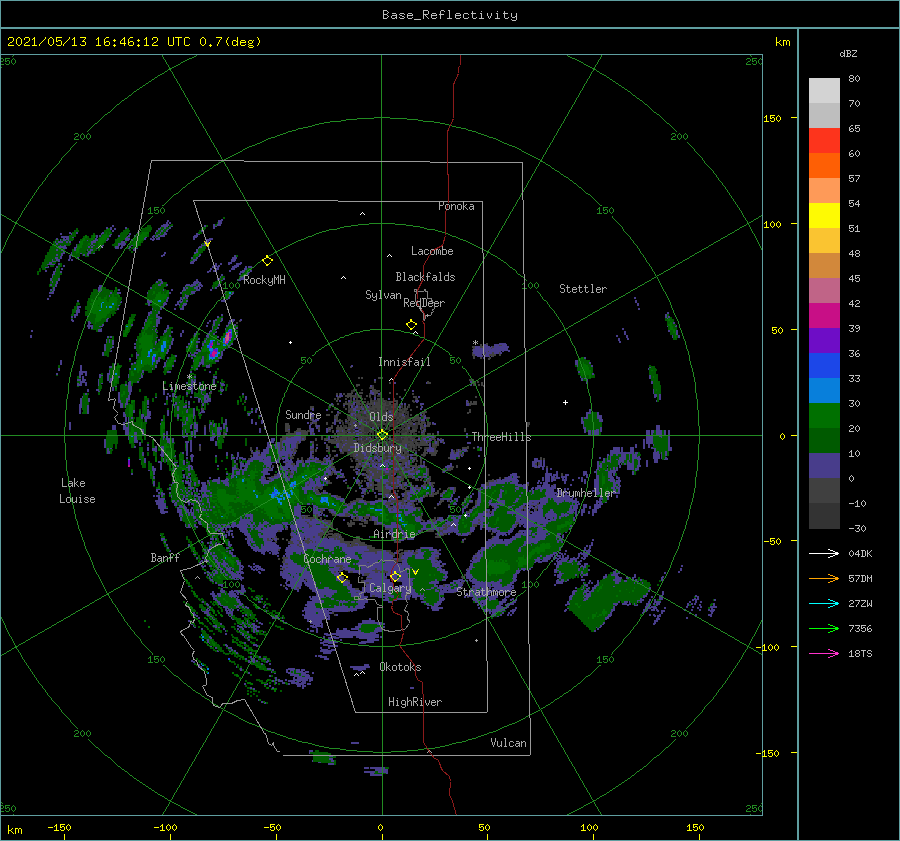This screenshot has height=841, width=900.
Task: Pick the yellow 51–54 dBZ swatch
Action: pos(824,216)
